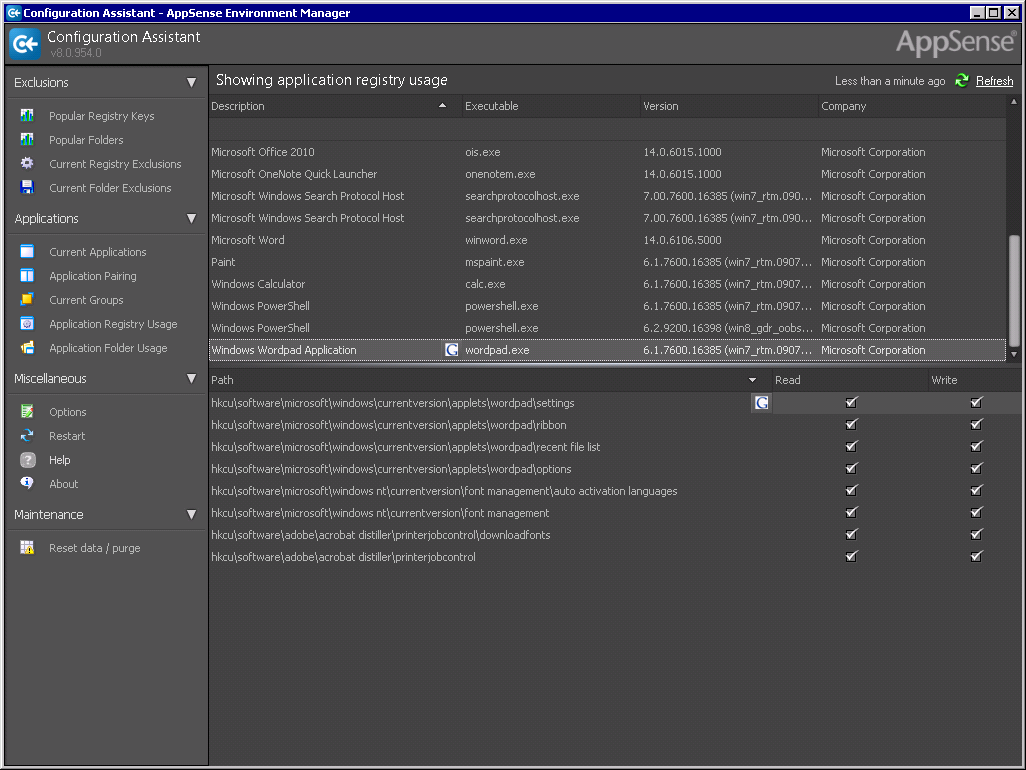Viewport: 1026px width, 770px height.
Task: Show Application Folder Usage
Action: (108, 348)
